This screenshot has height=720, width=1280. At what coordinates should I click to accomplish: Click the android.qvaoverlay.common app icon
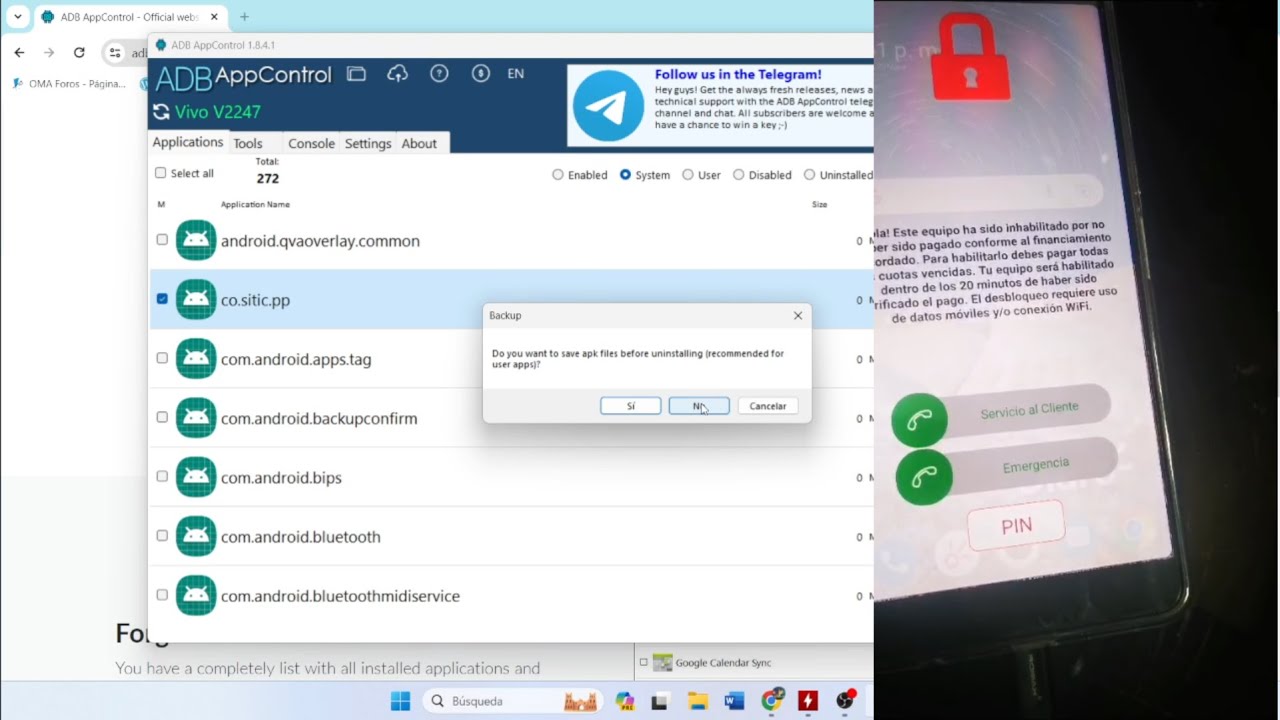tap(196, 240)
